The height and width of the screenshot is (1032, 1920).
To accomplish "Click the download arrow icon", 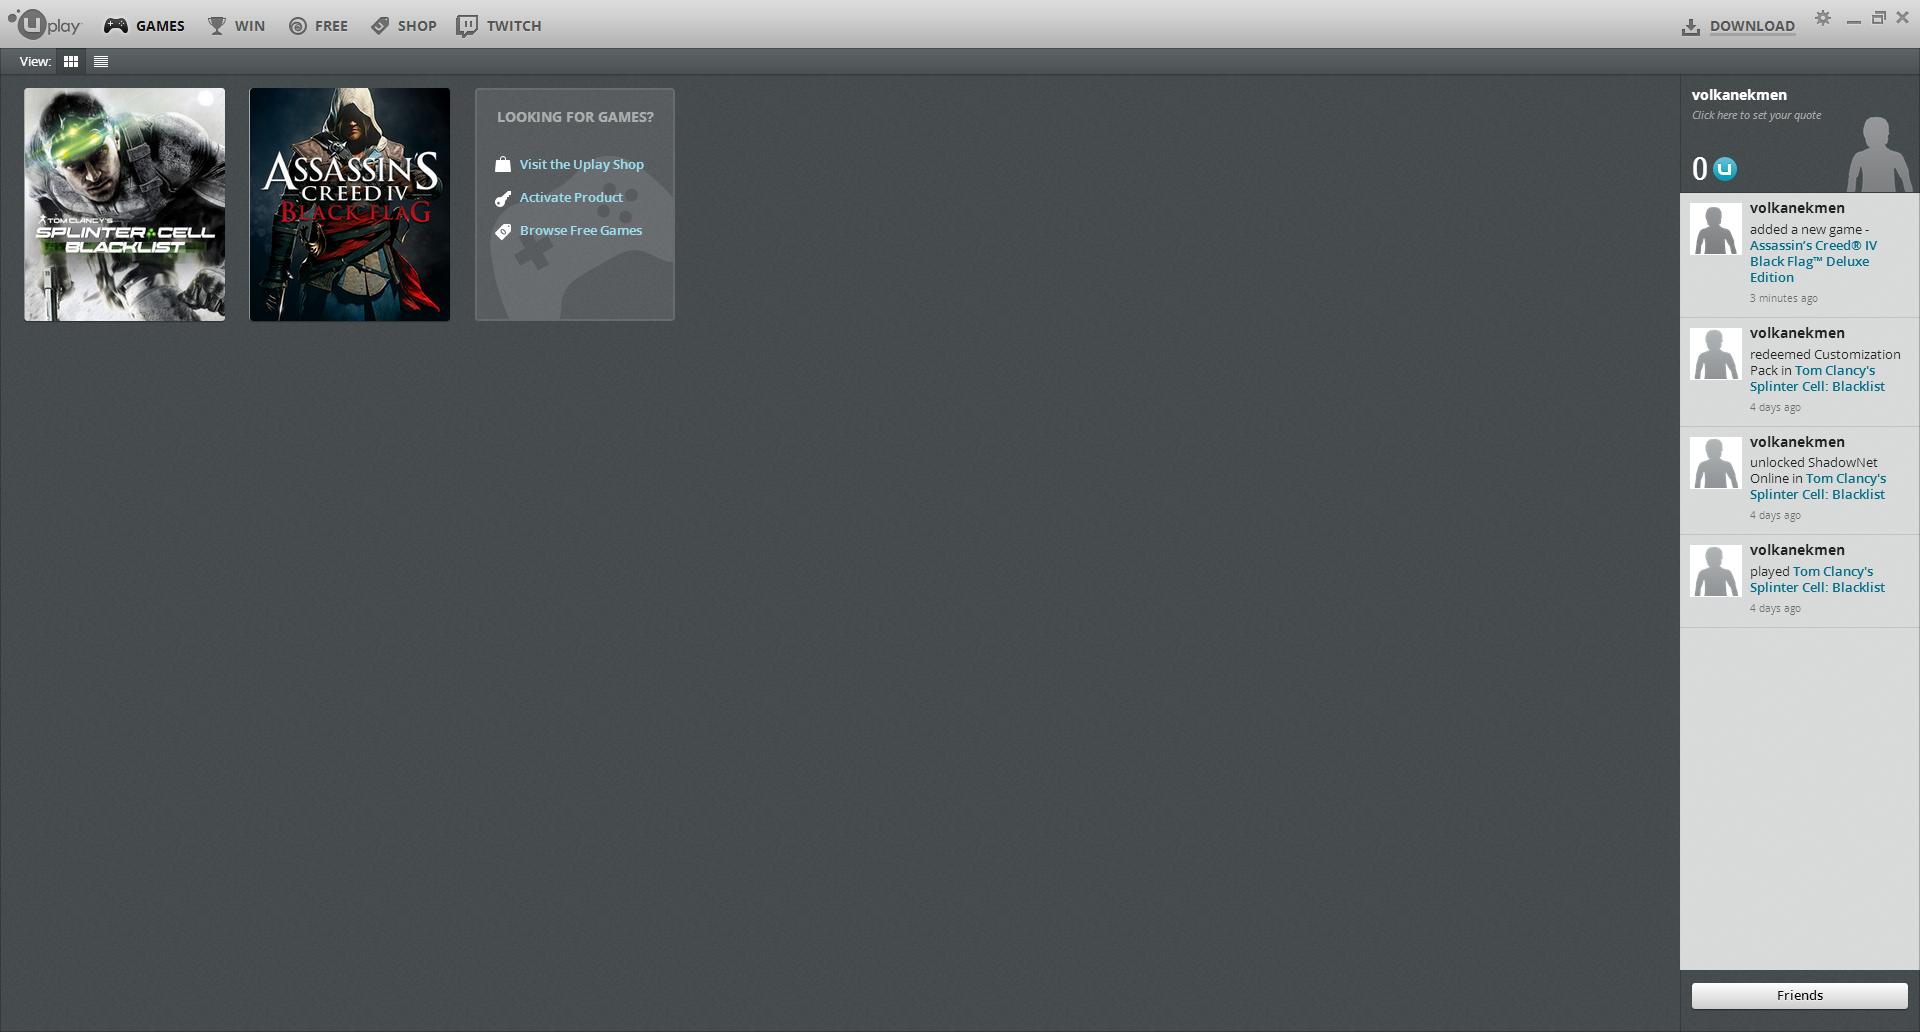I will click(1691, 27).
